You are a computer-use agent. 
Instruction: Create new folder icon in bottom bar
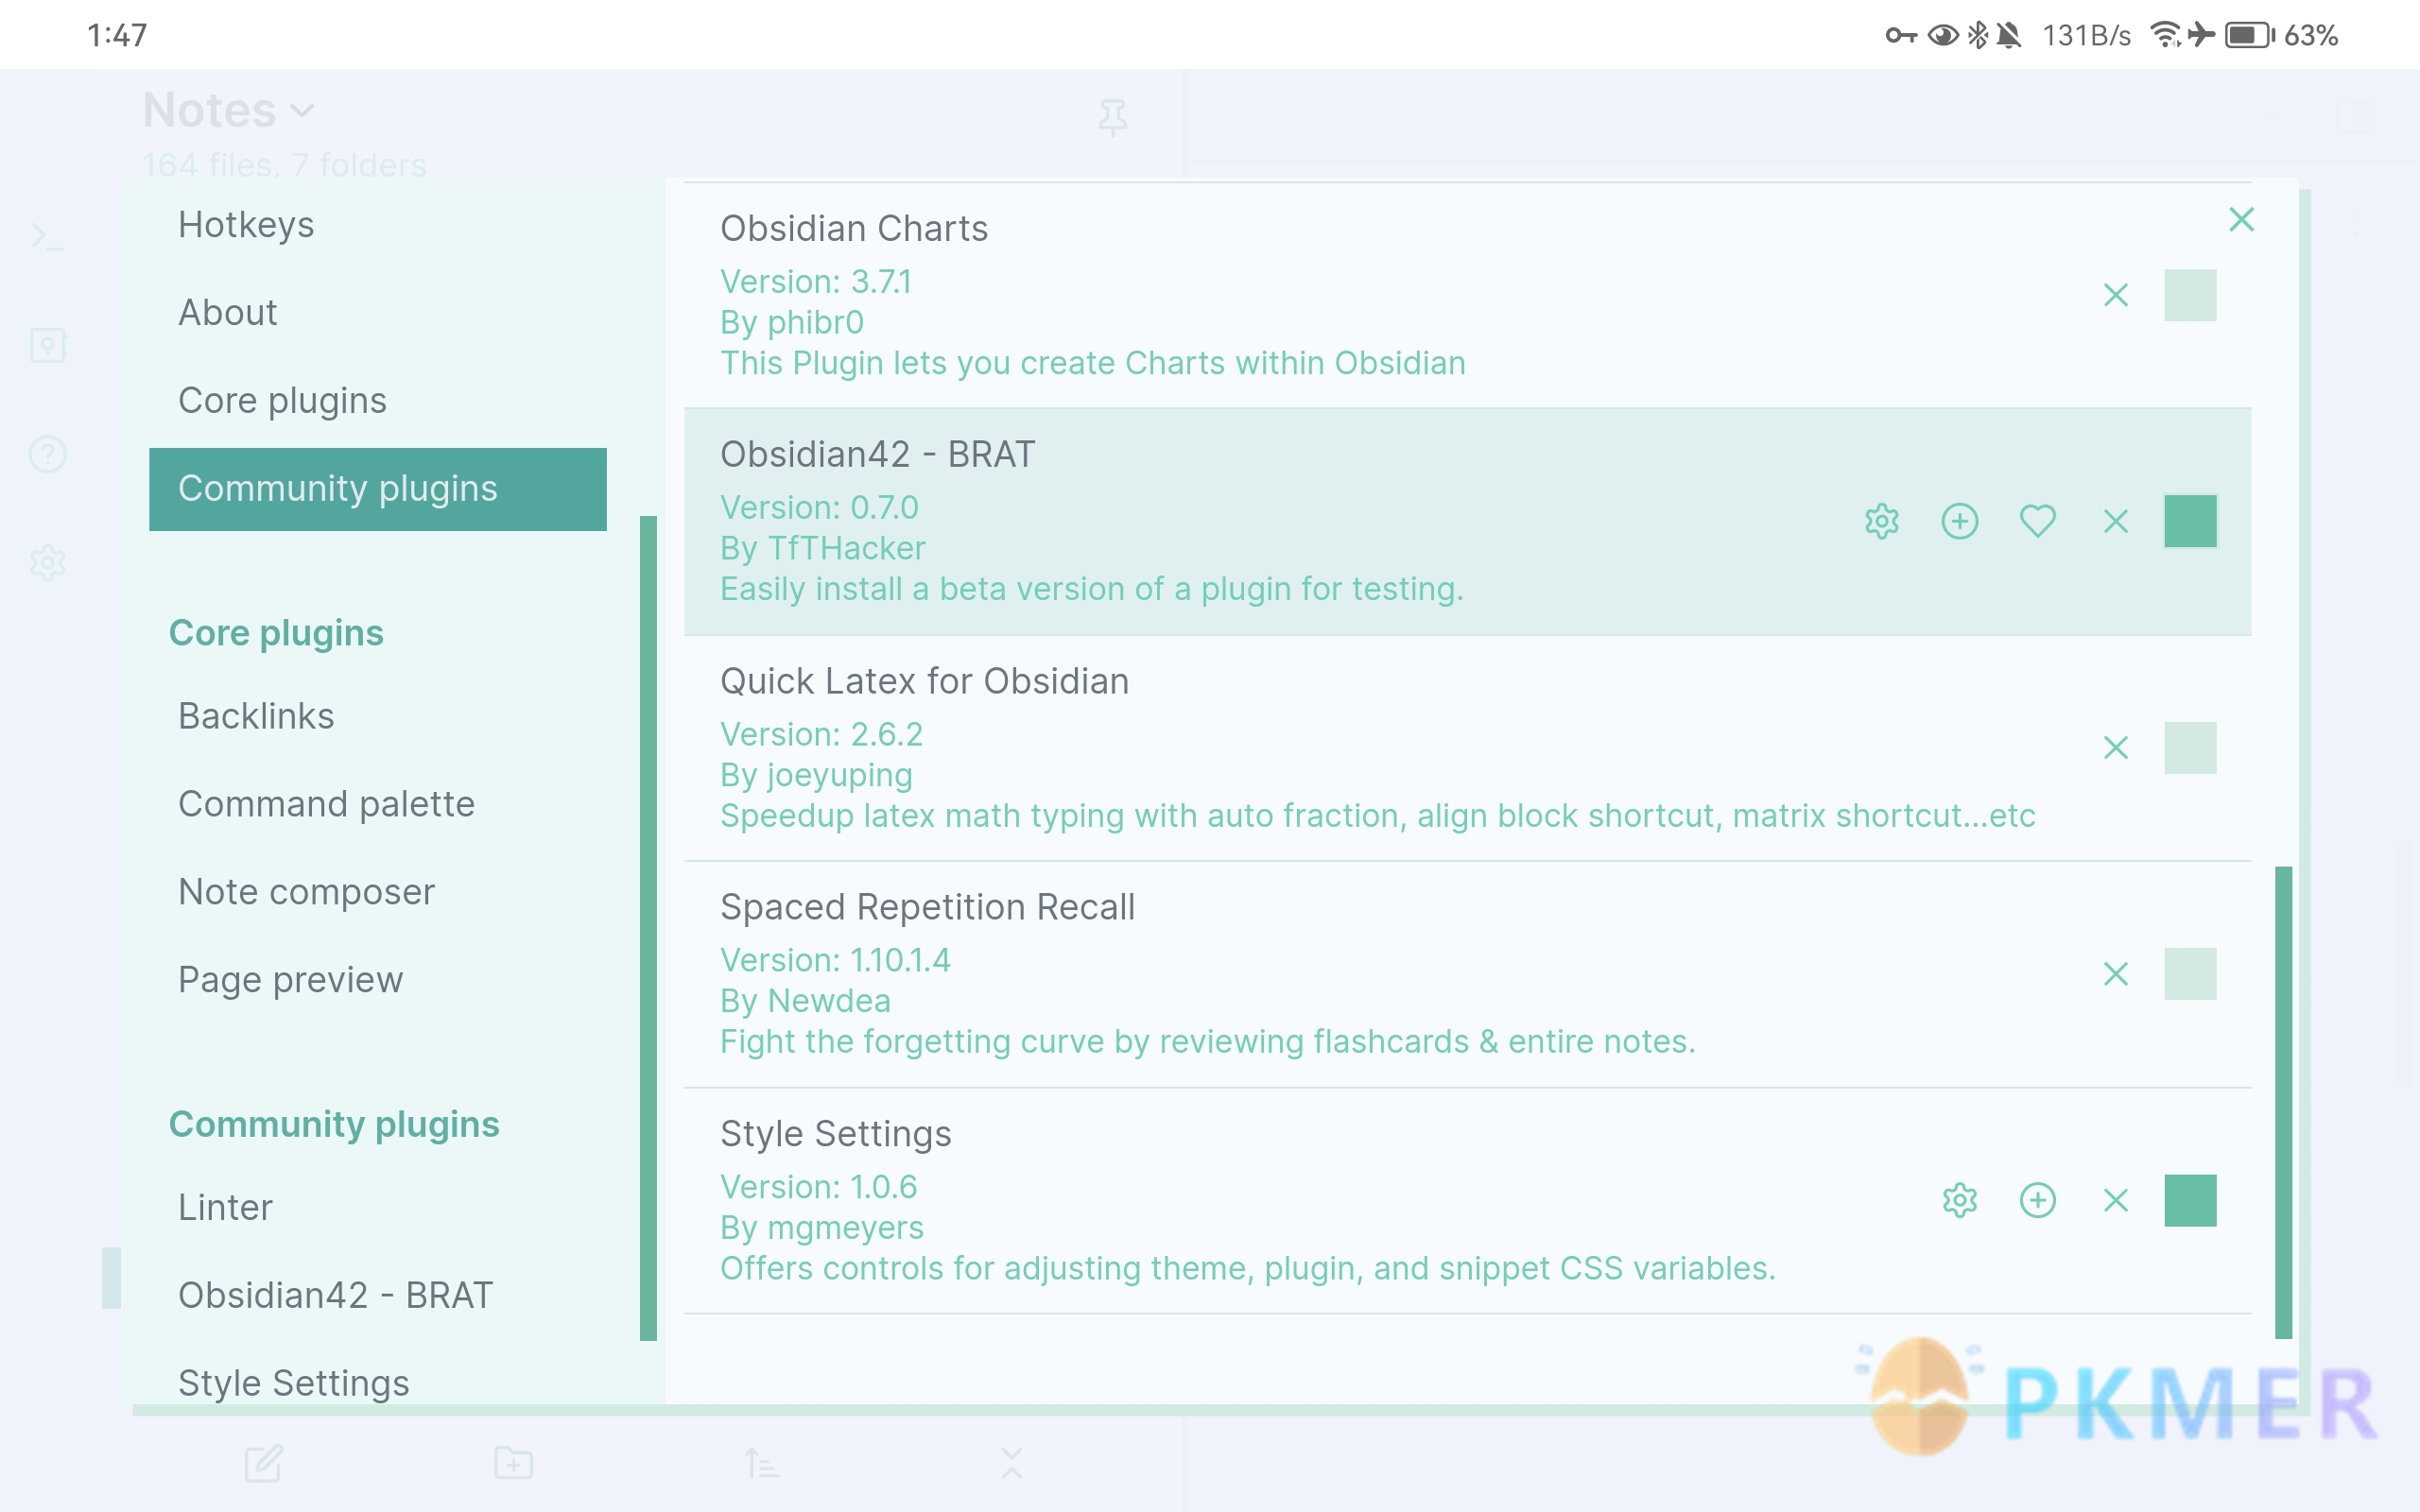click(513, 1463)
